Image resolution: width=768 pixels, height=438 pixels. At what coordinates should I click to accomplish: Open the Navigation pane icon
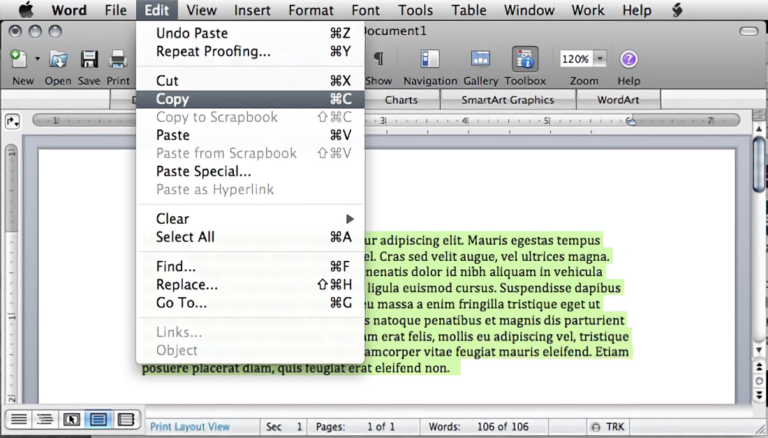click(x=430, y=59)
